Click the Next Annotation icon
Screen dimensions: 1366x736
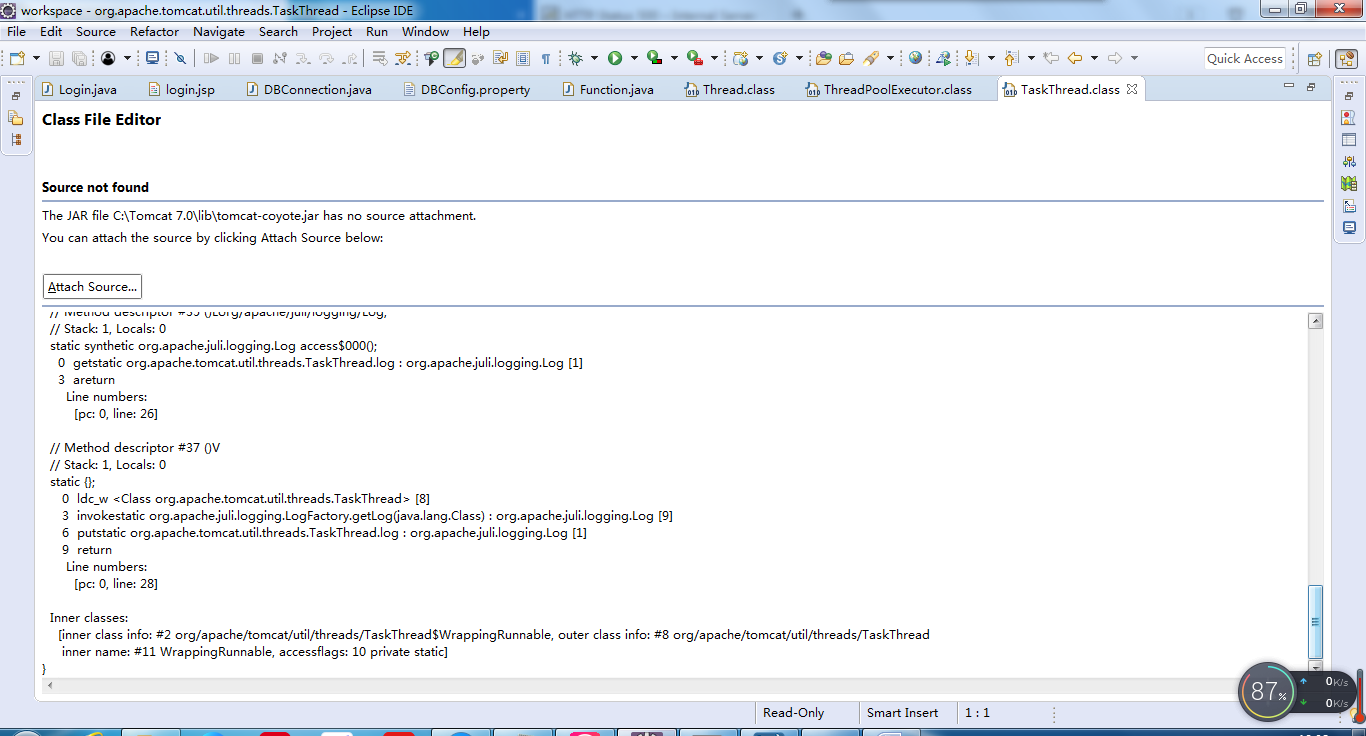(x=971, y=58)
